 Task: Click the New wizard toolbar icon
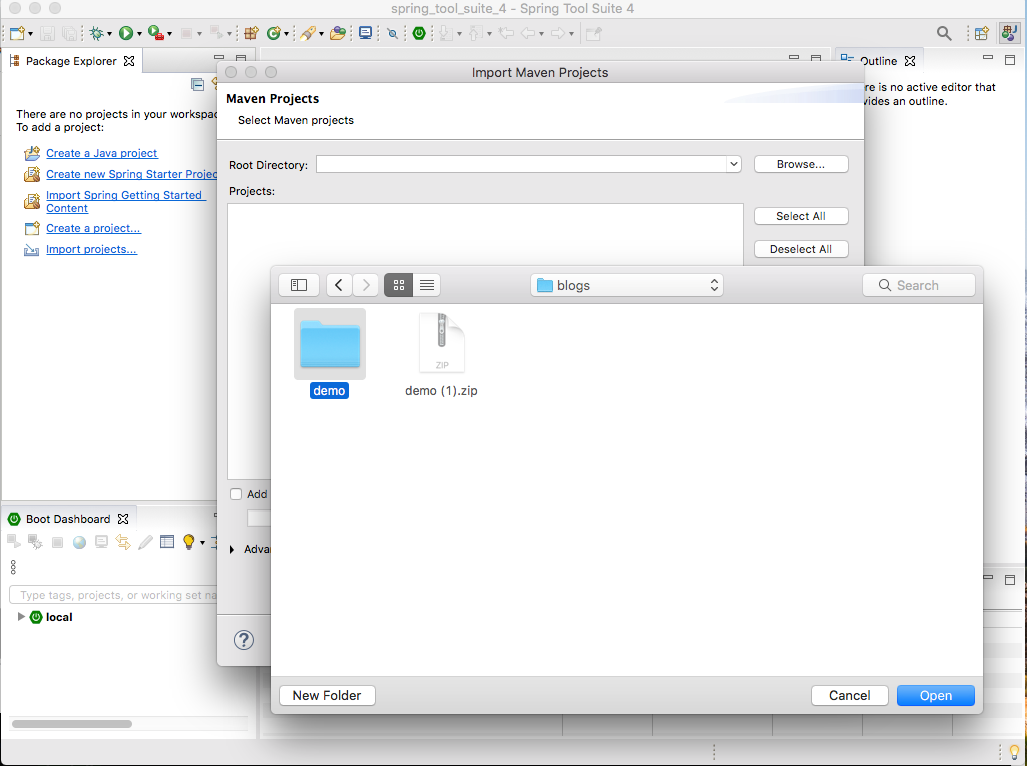coord(17,33)
